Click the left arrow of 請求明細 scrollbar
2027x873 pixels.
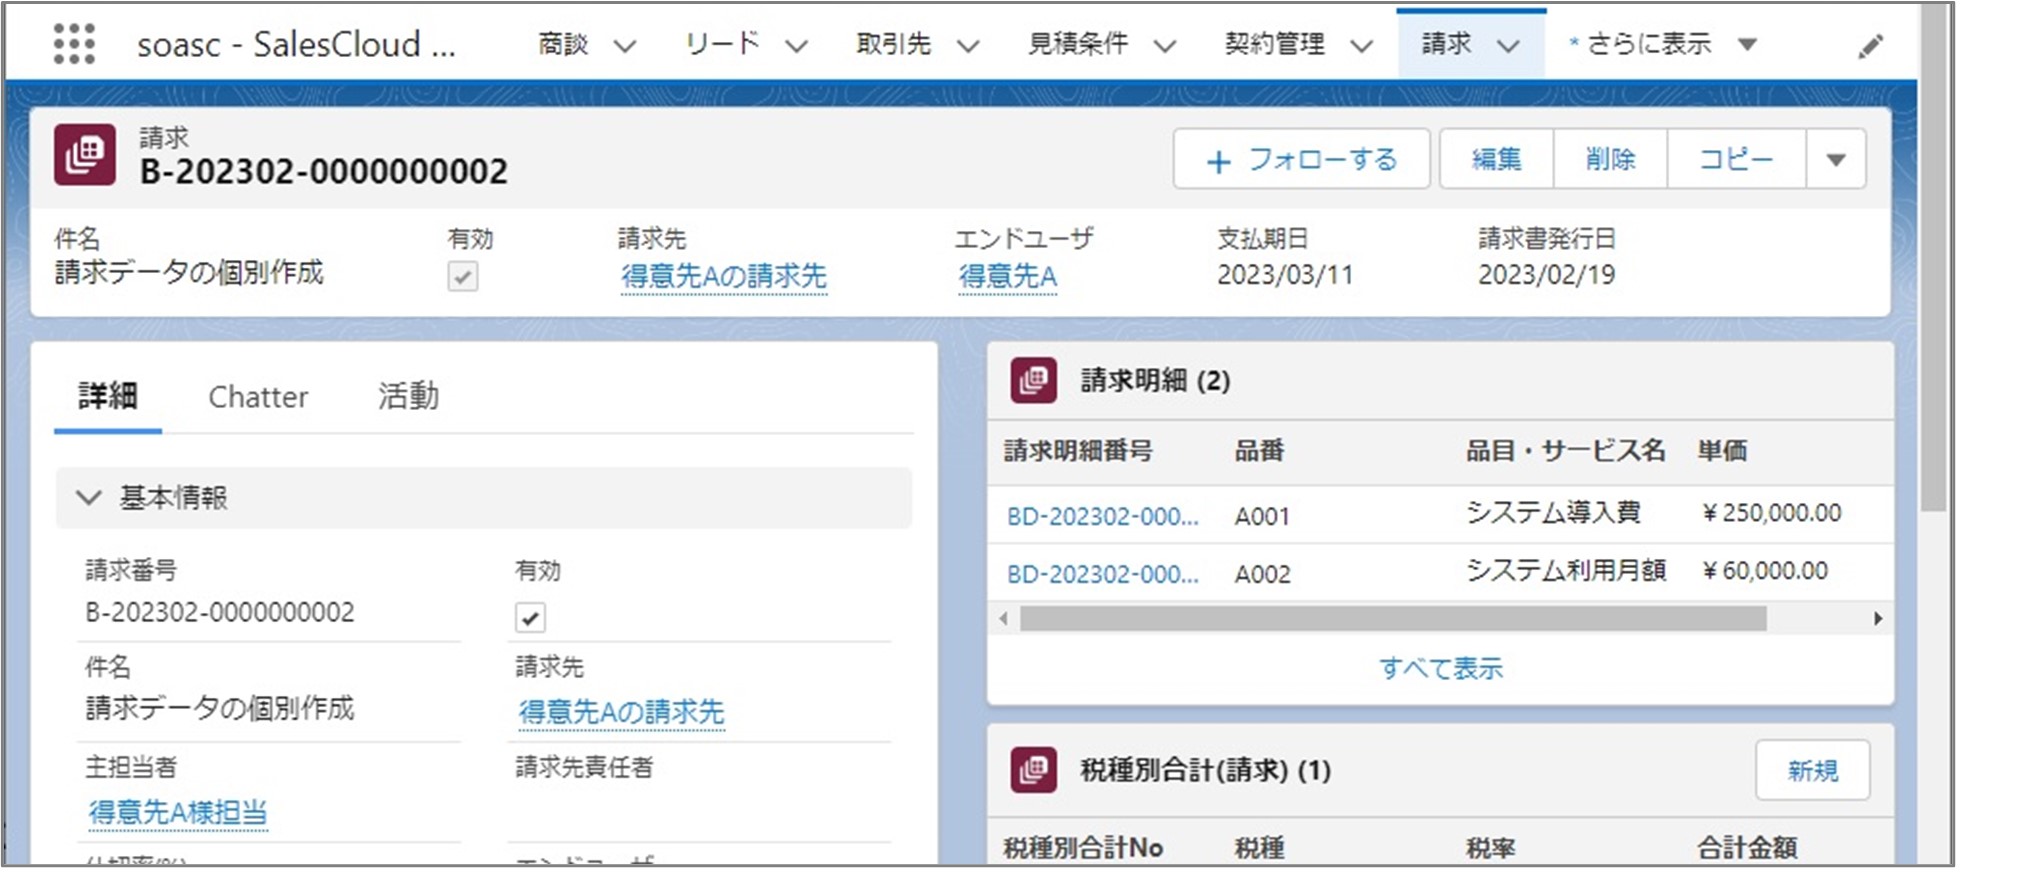1003,619
